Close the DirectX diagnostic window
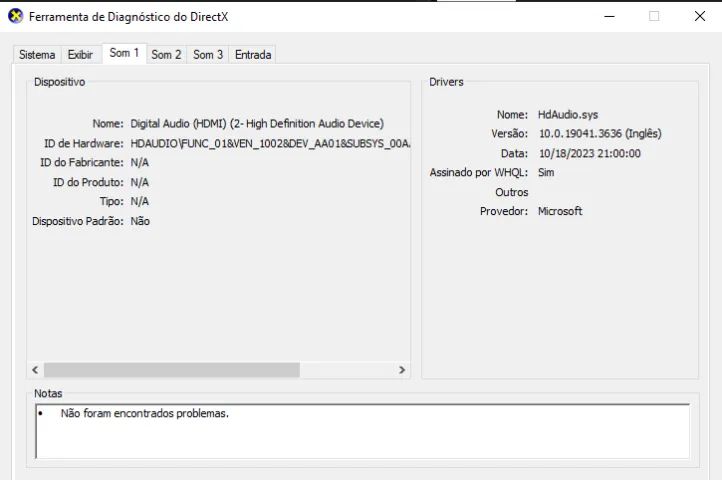Screen dimensions: 722x480 [699, 16]
